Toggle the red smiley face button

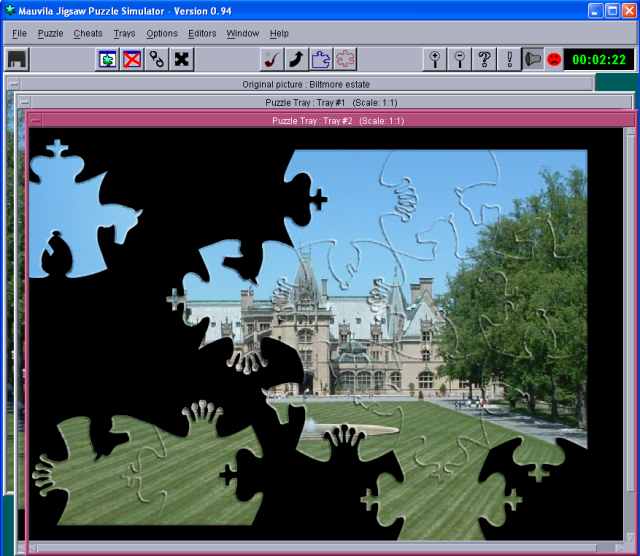pyautogui.click(x=554, y=60)
